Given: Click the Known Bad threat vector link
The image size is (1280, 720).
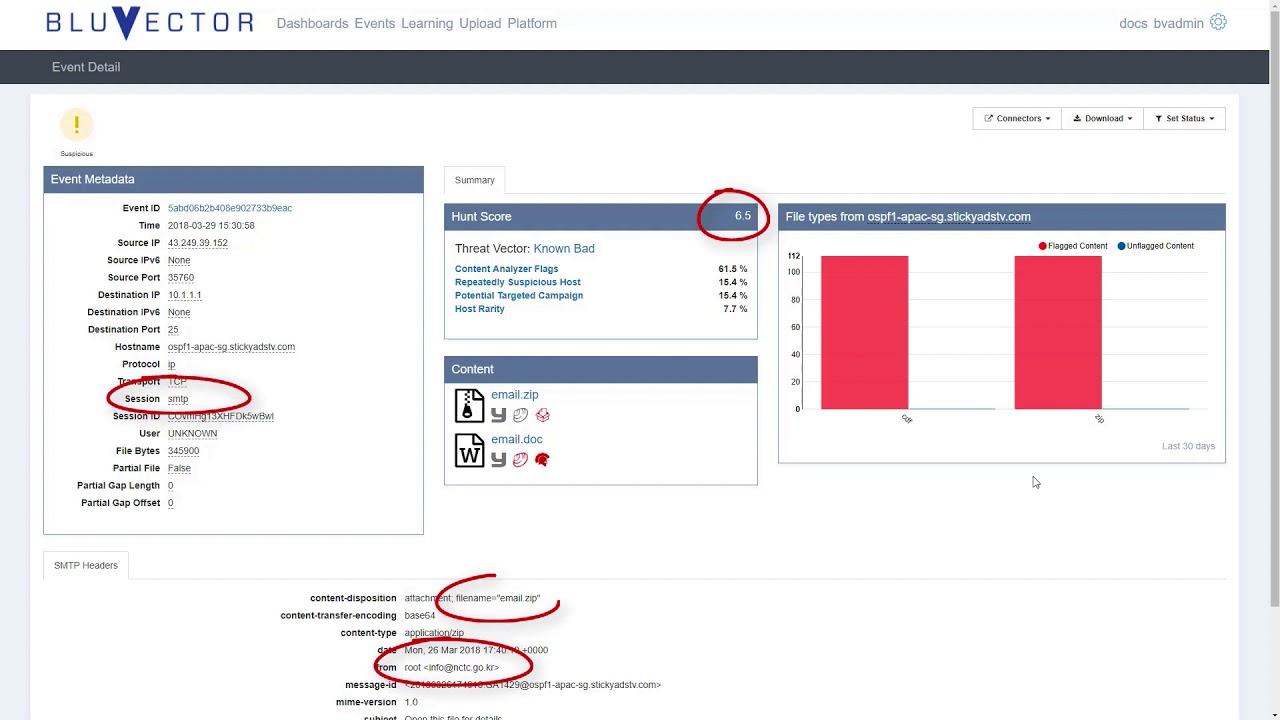Looking at the screenshot, I should [564, 248].
